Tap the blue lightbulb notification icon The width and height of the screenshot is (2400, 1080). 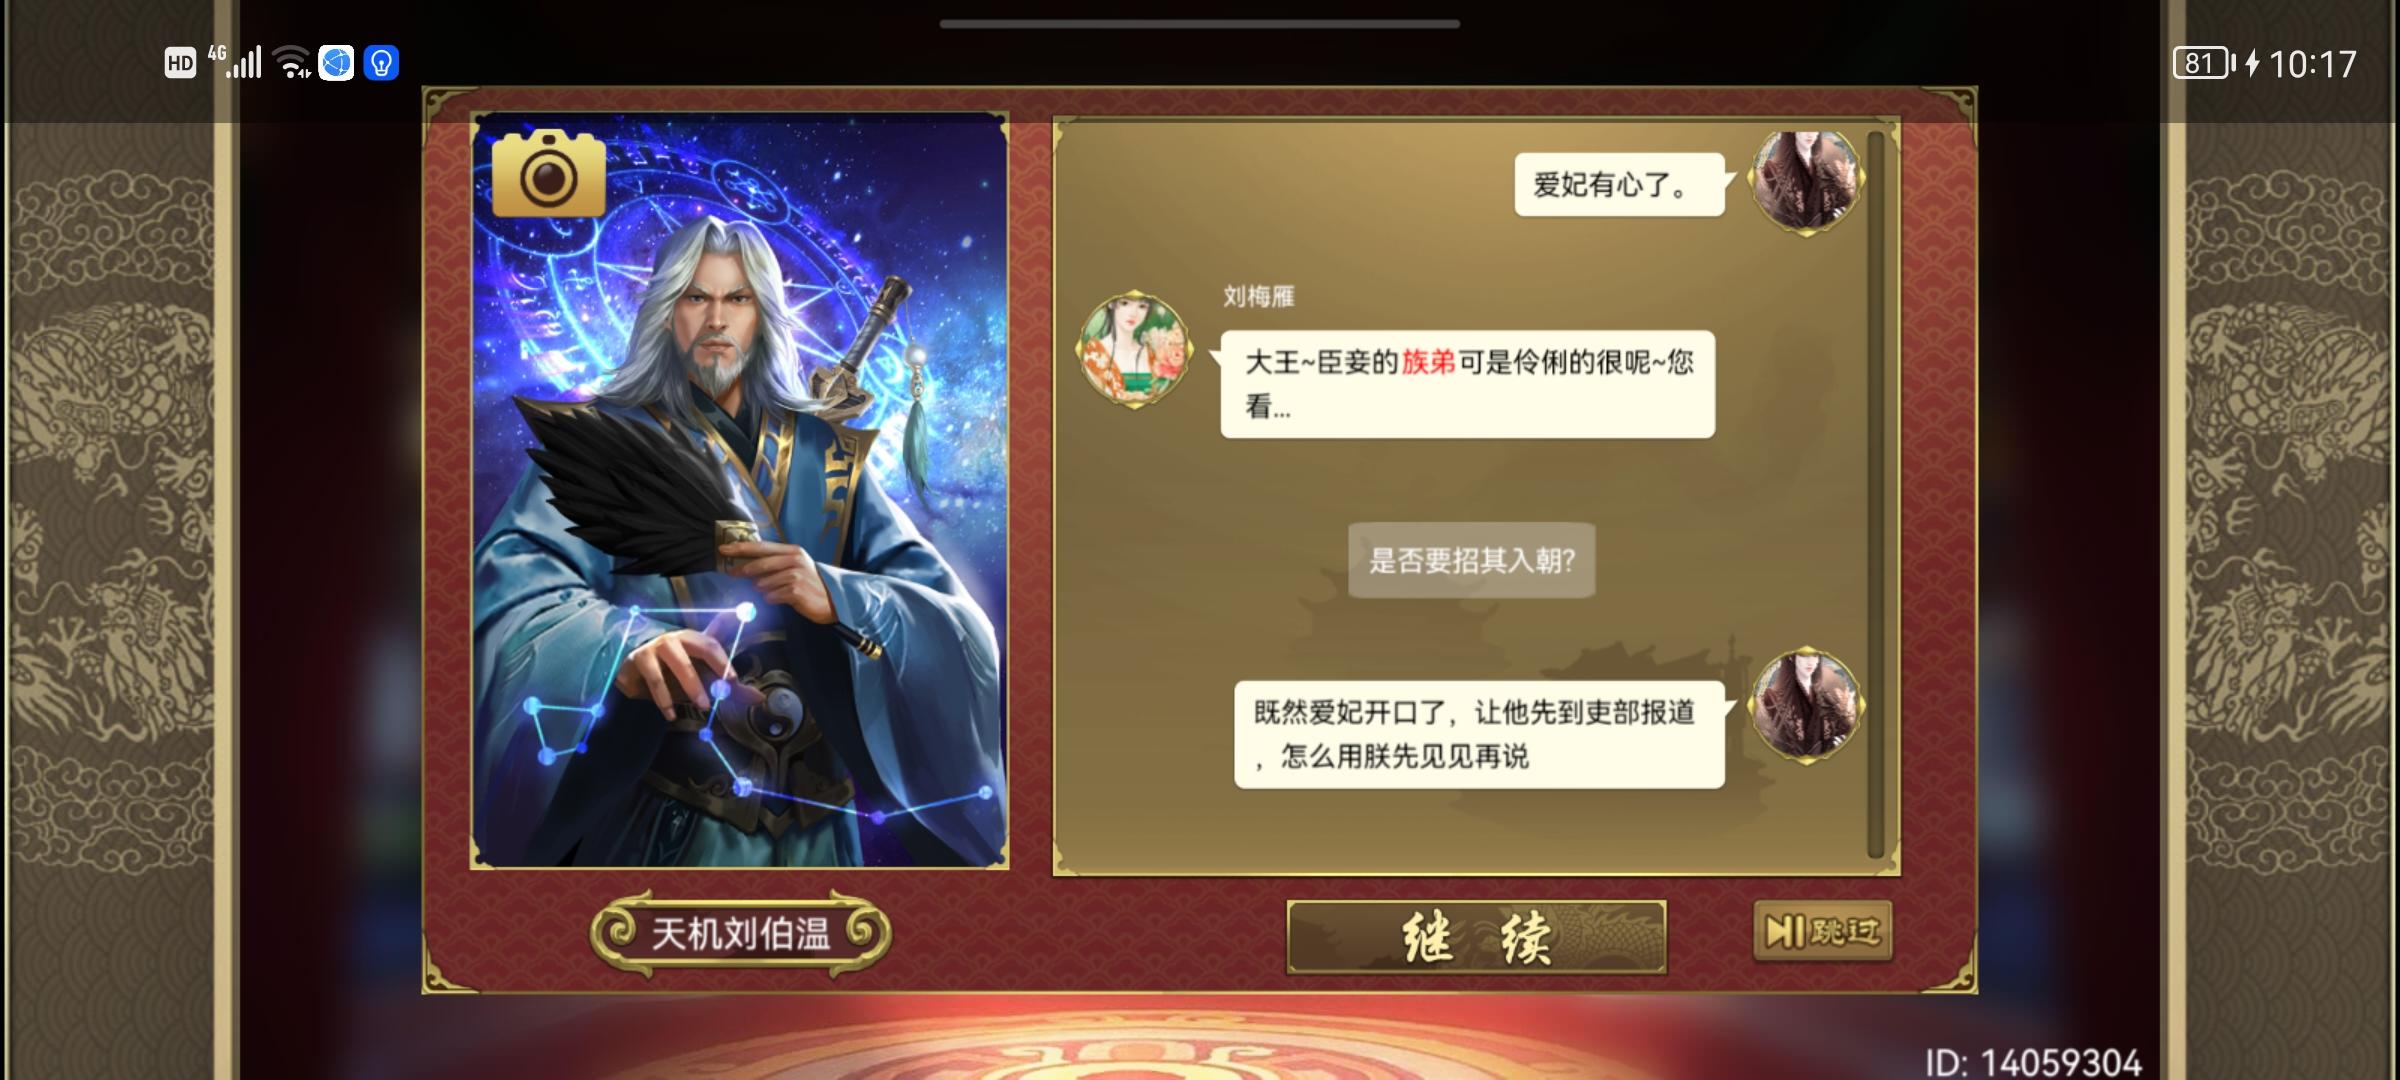tap(381, 63)
